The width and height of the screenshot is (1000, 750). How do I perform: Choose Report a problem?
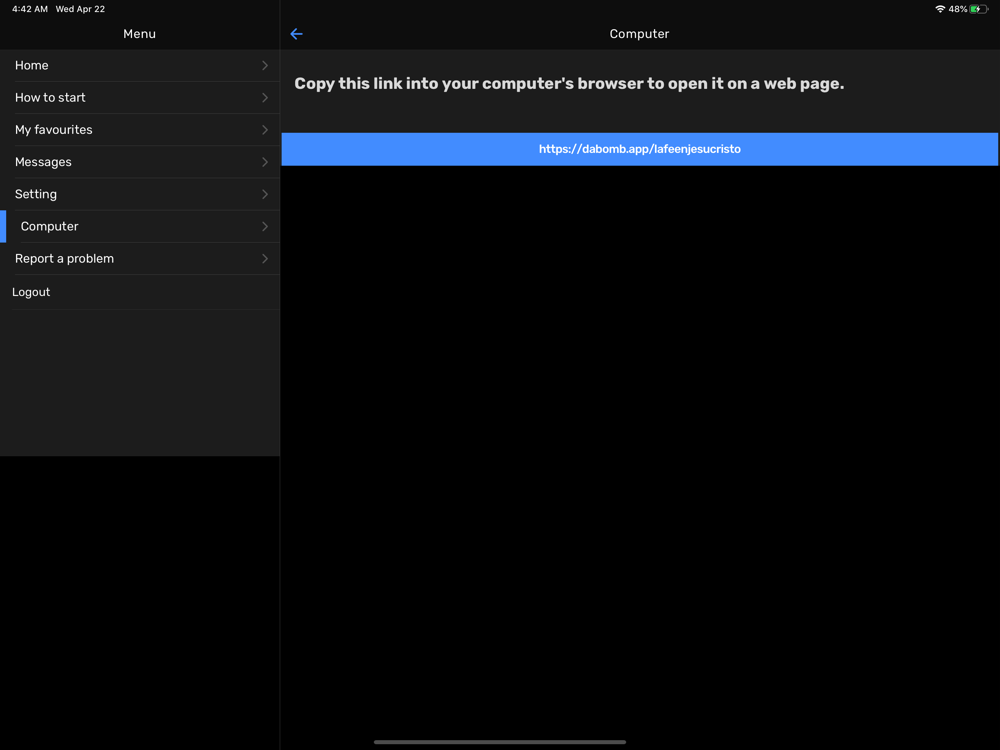(x=140, y=258)
